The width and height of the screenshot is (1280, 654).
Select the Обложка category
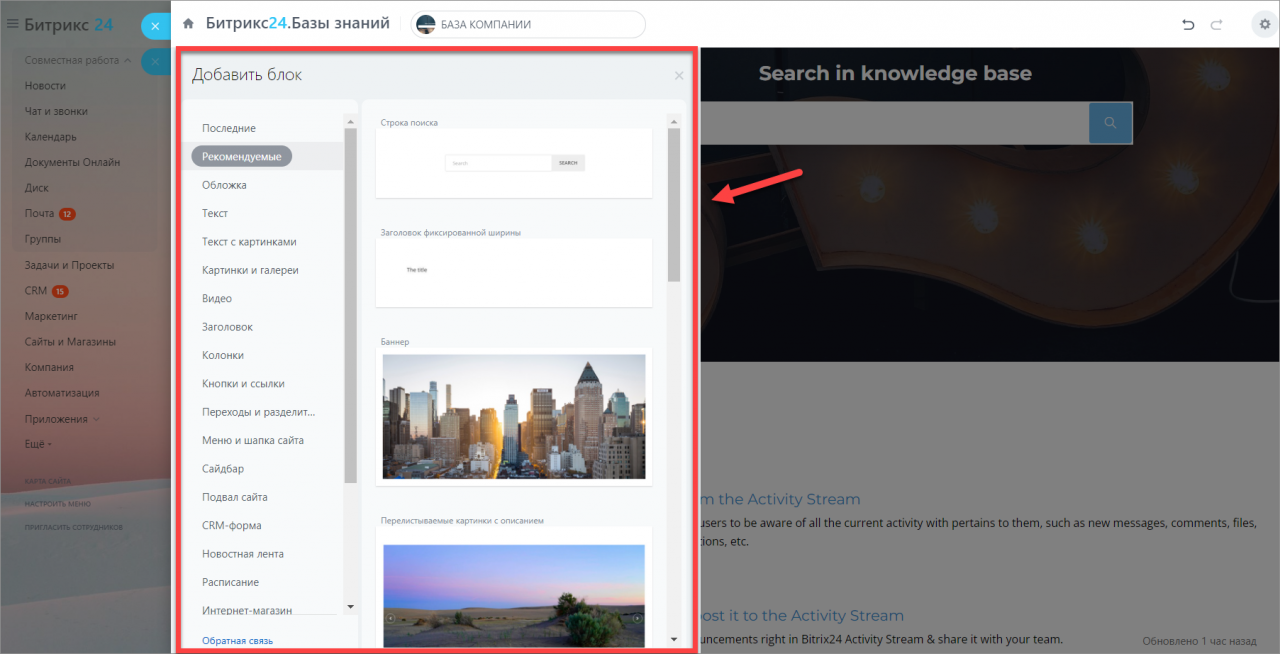tap(224, 185)
